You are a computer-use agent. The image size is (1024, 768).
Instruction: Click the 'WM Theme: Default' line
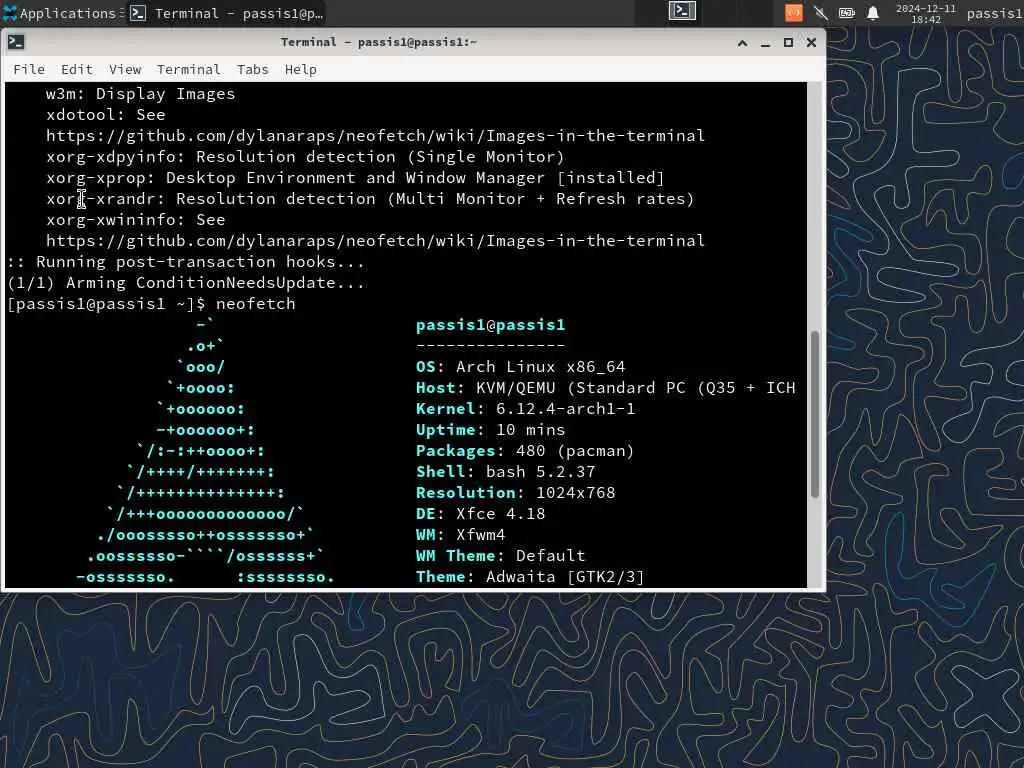pos(501,556)
